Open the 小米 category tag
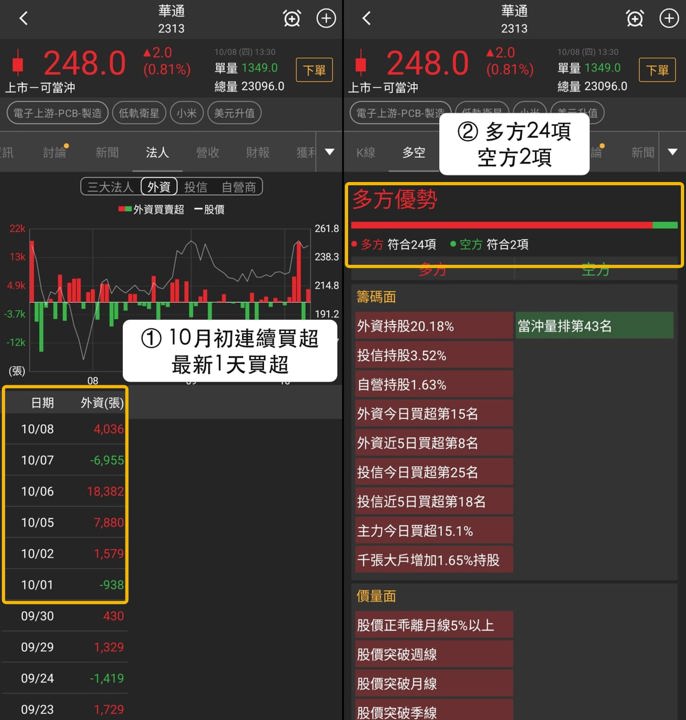Image resolution: width=686 pixels, height=720 pixels. (x=186, y=113)
